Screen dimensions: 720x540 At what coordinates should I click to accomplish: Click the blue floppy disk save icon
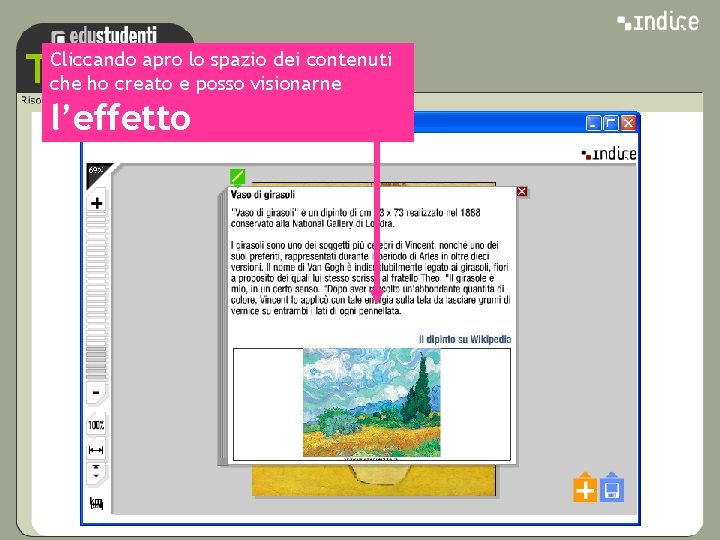(612, 488)
